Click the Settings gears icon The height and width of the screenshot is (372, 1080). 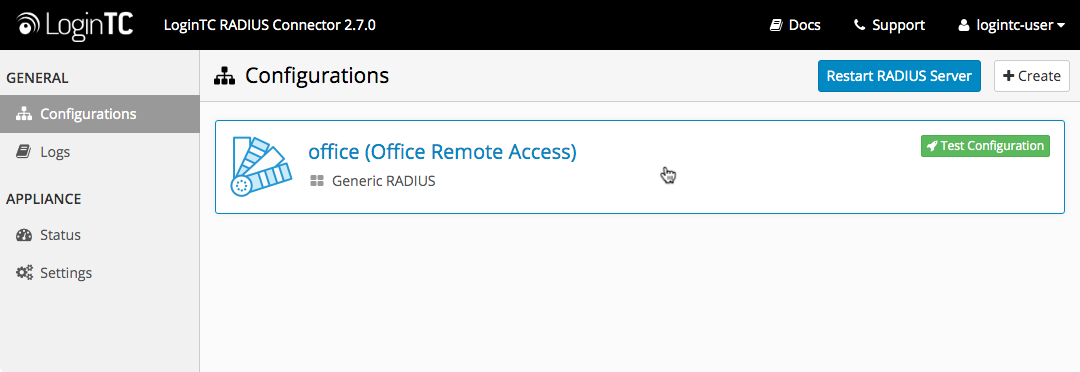[24, 273]
